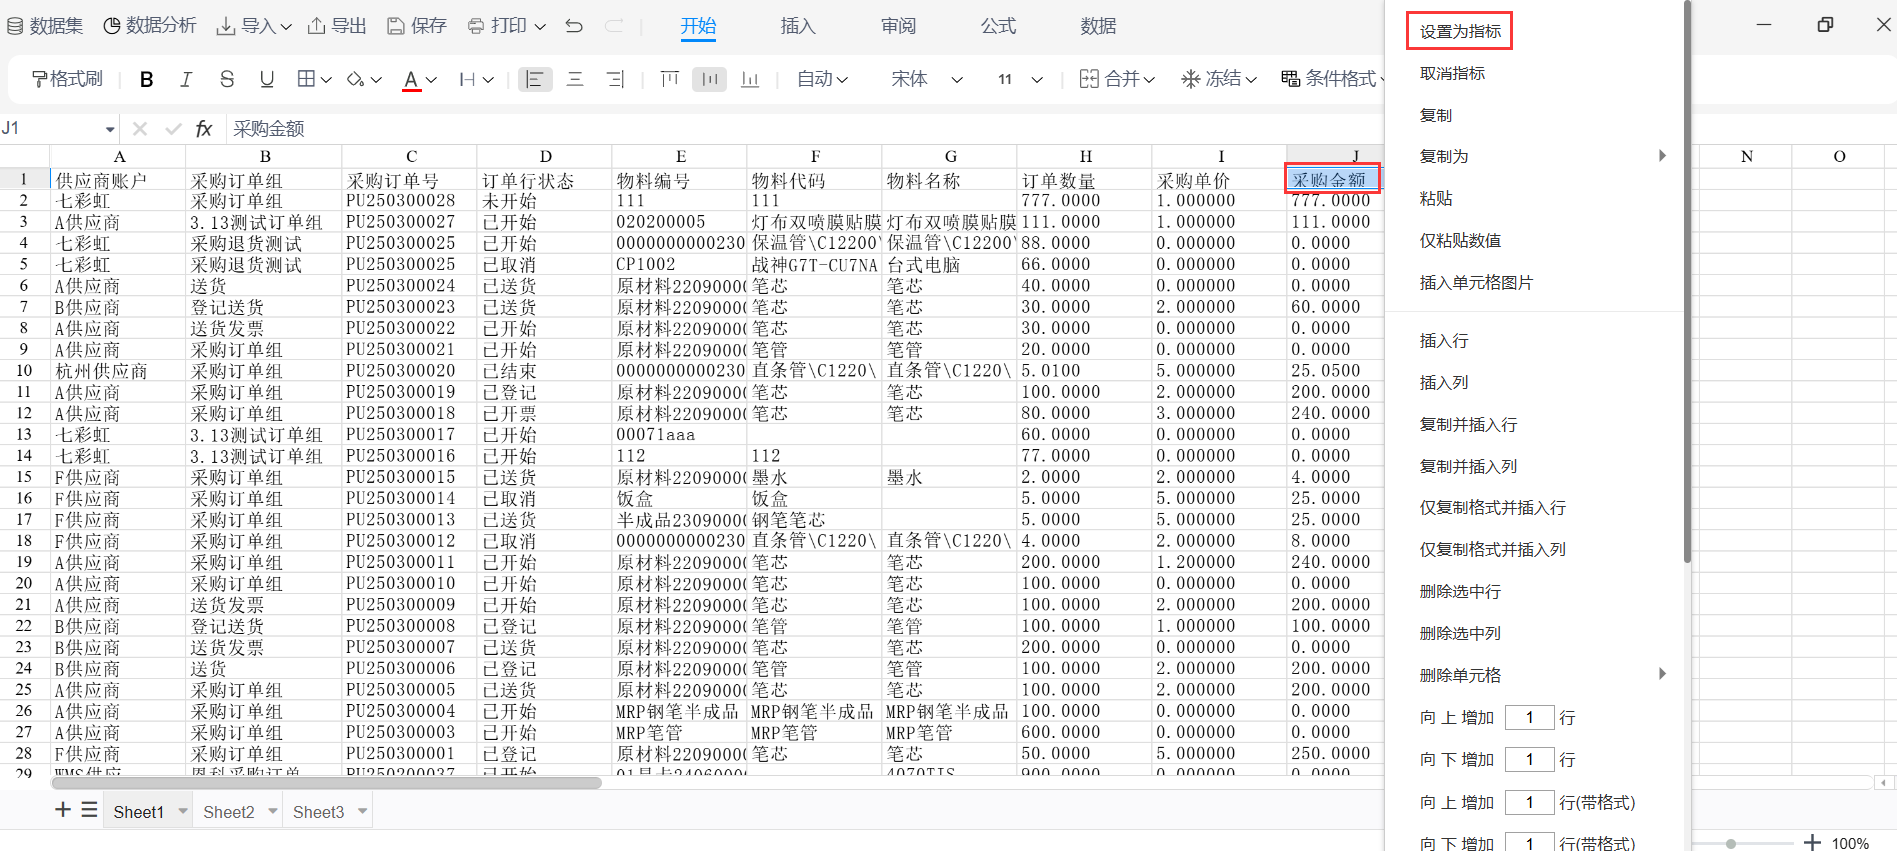Expand the 复制为 submenu arrow
Image resolution: width=1897 pixels, height=851 pixels.
1662,155
